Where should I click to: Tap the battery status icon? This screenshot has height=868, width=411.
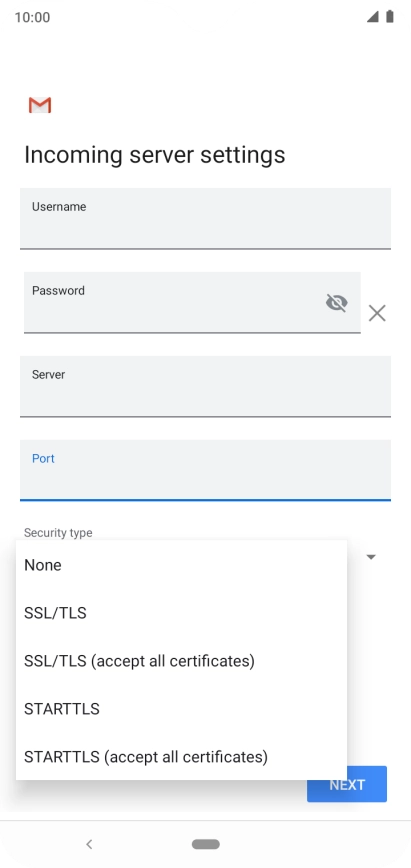click(390, 17)
